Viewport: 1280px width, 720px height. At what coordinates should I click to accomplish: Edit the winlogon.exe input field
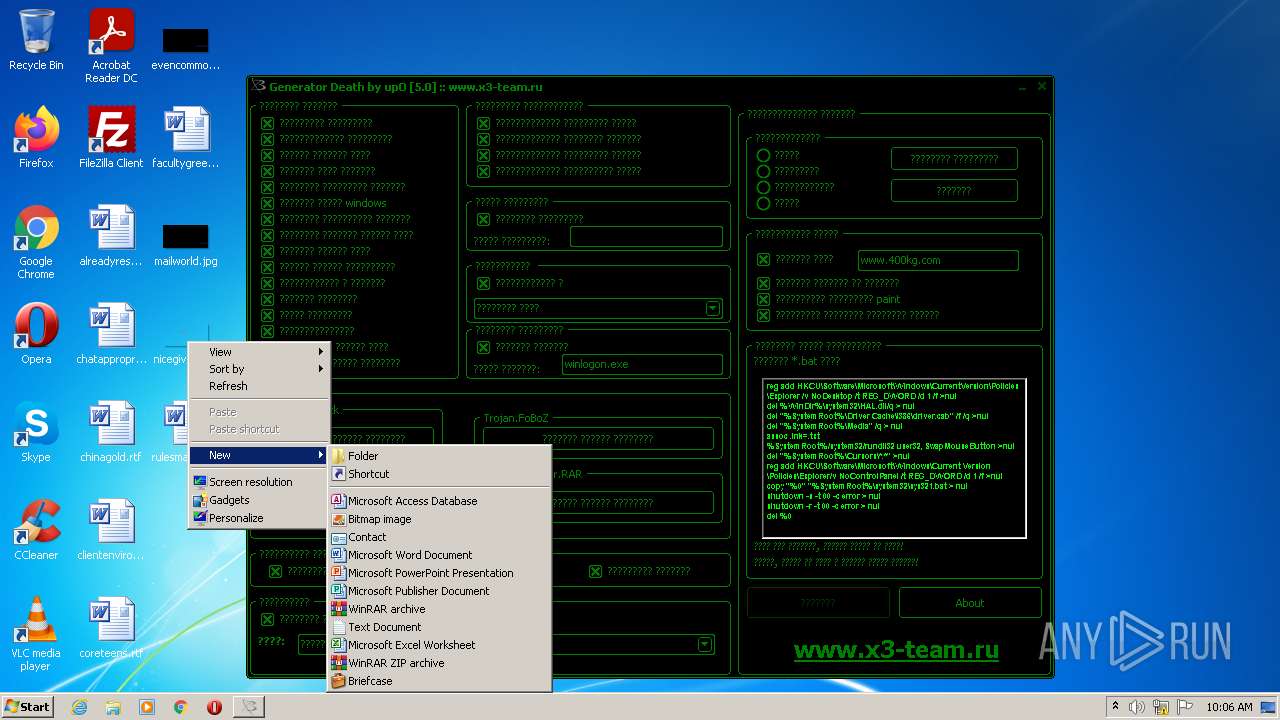point(642,364)
